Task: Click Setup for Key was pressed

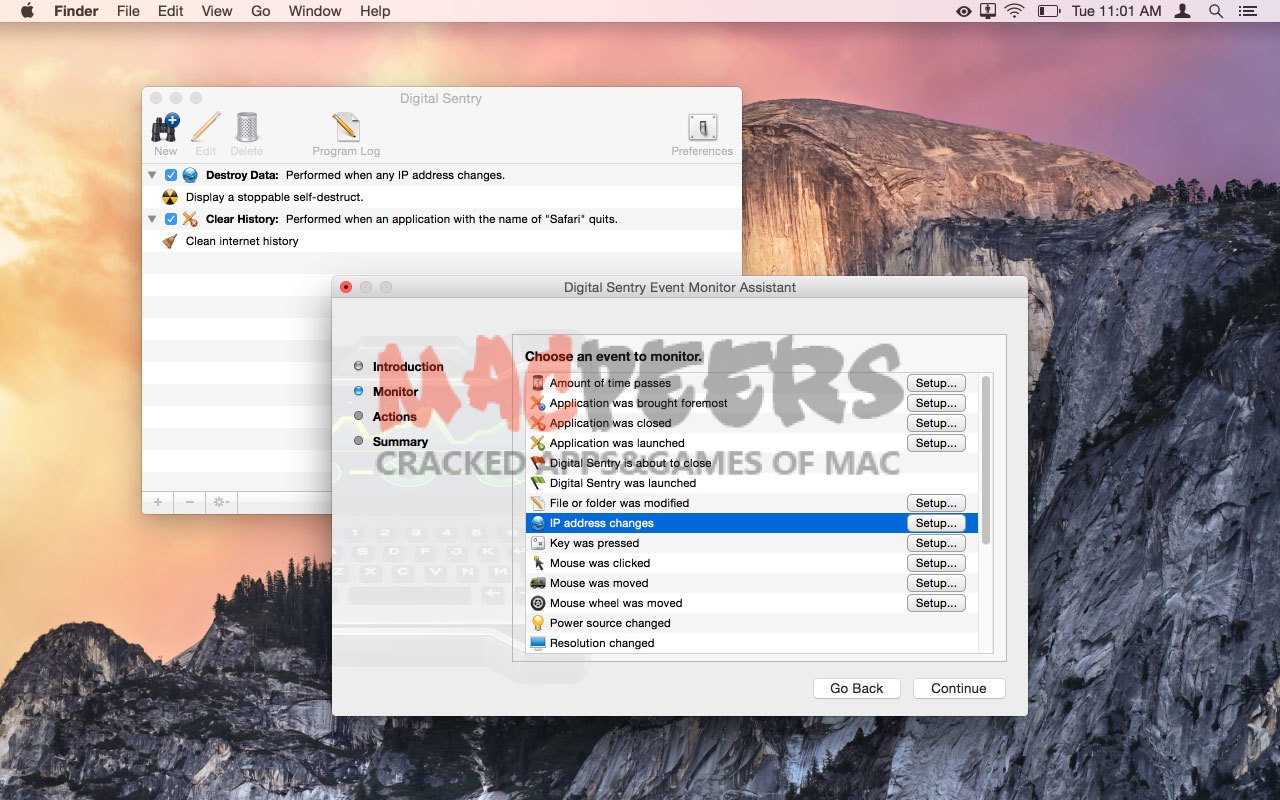Action: [x=936, y=543]
